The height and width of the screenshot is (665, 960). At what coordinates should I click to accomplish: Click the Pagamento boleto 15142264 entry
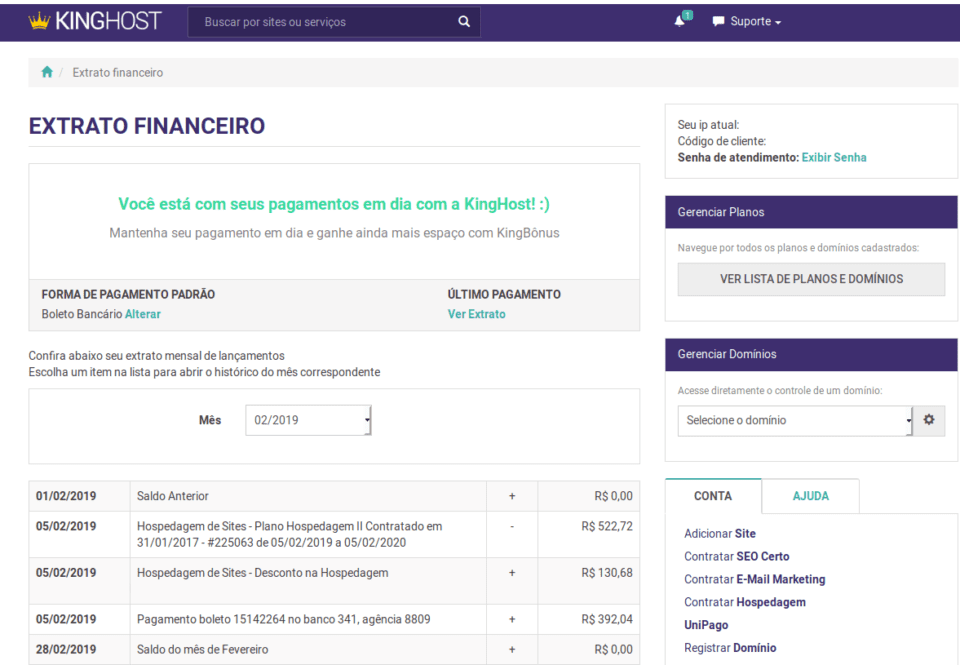pos(283,619)
